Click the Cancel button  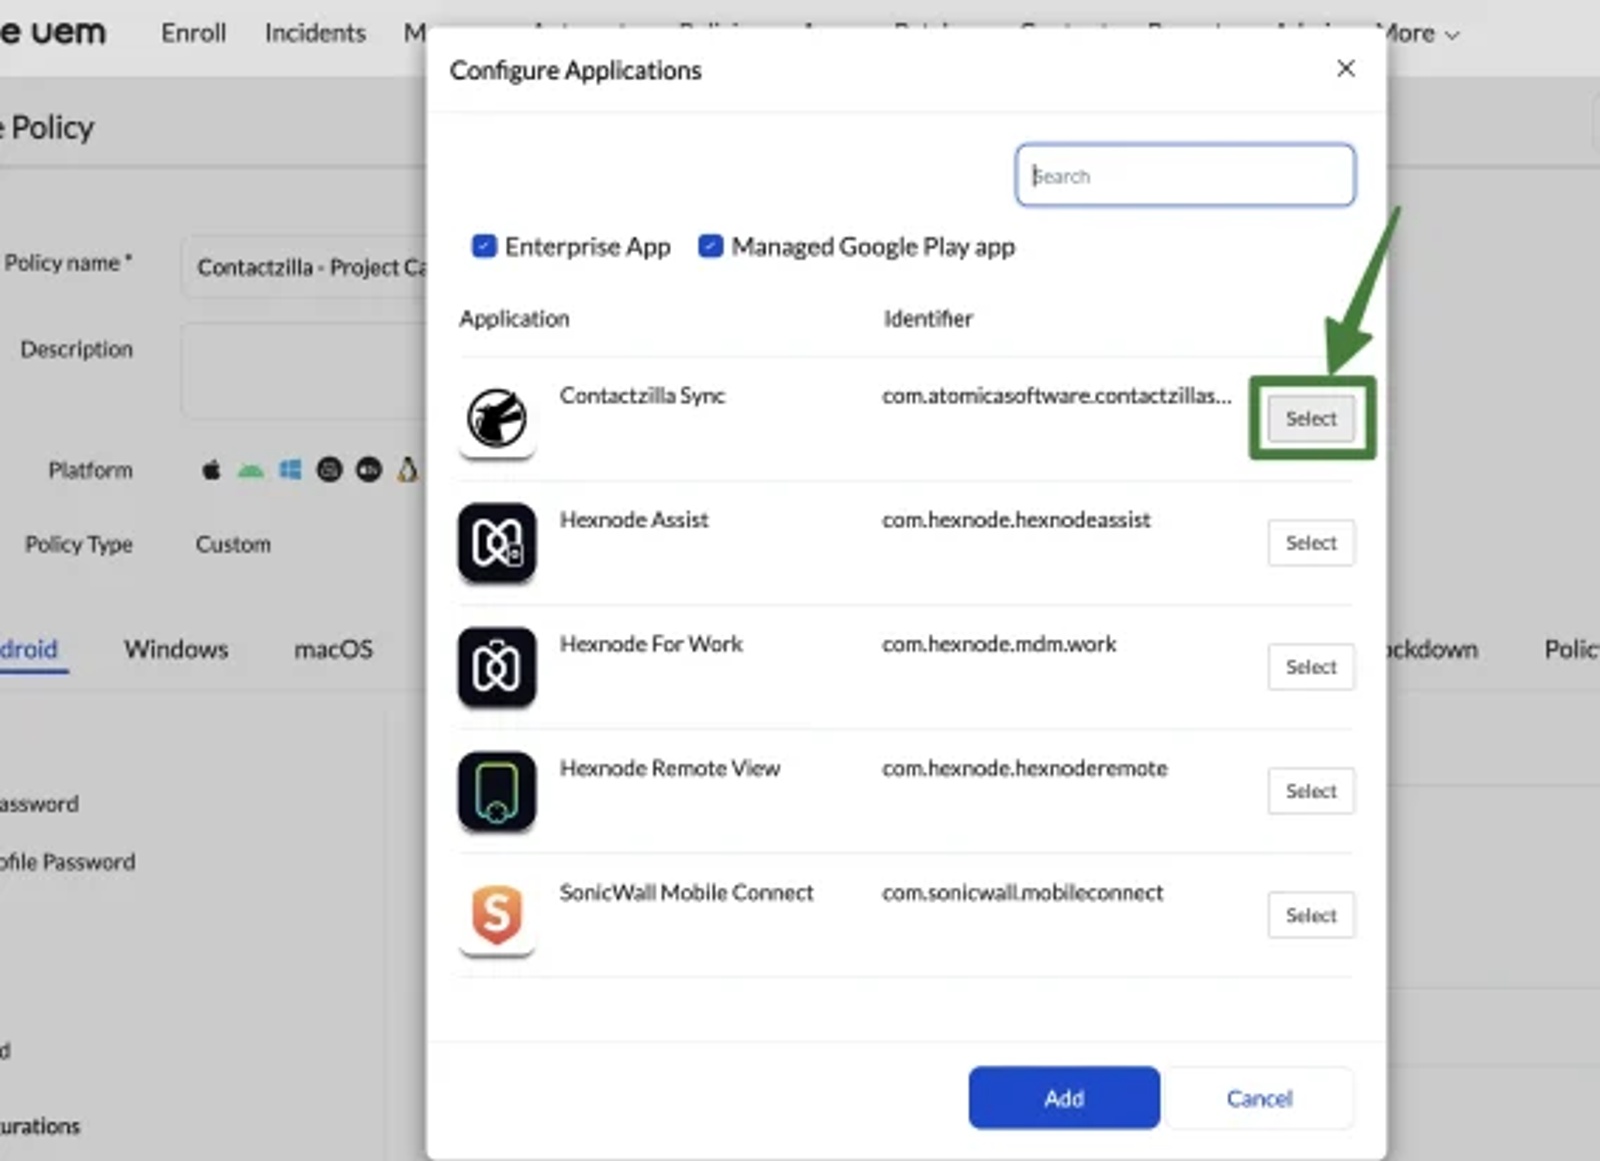(1259, 1098)
